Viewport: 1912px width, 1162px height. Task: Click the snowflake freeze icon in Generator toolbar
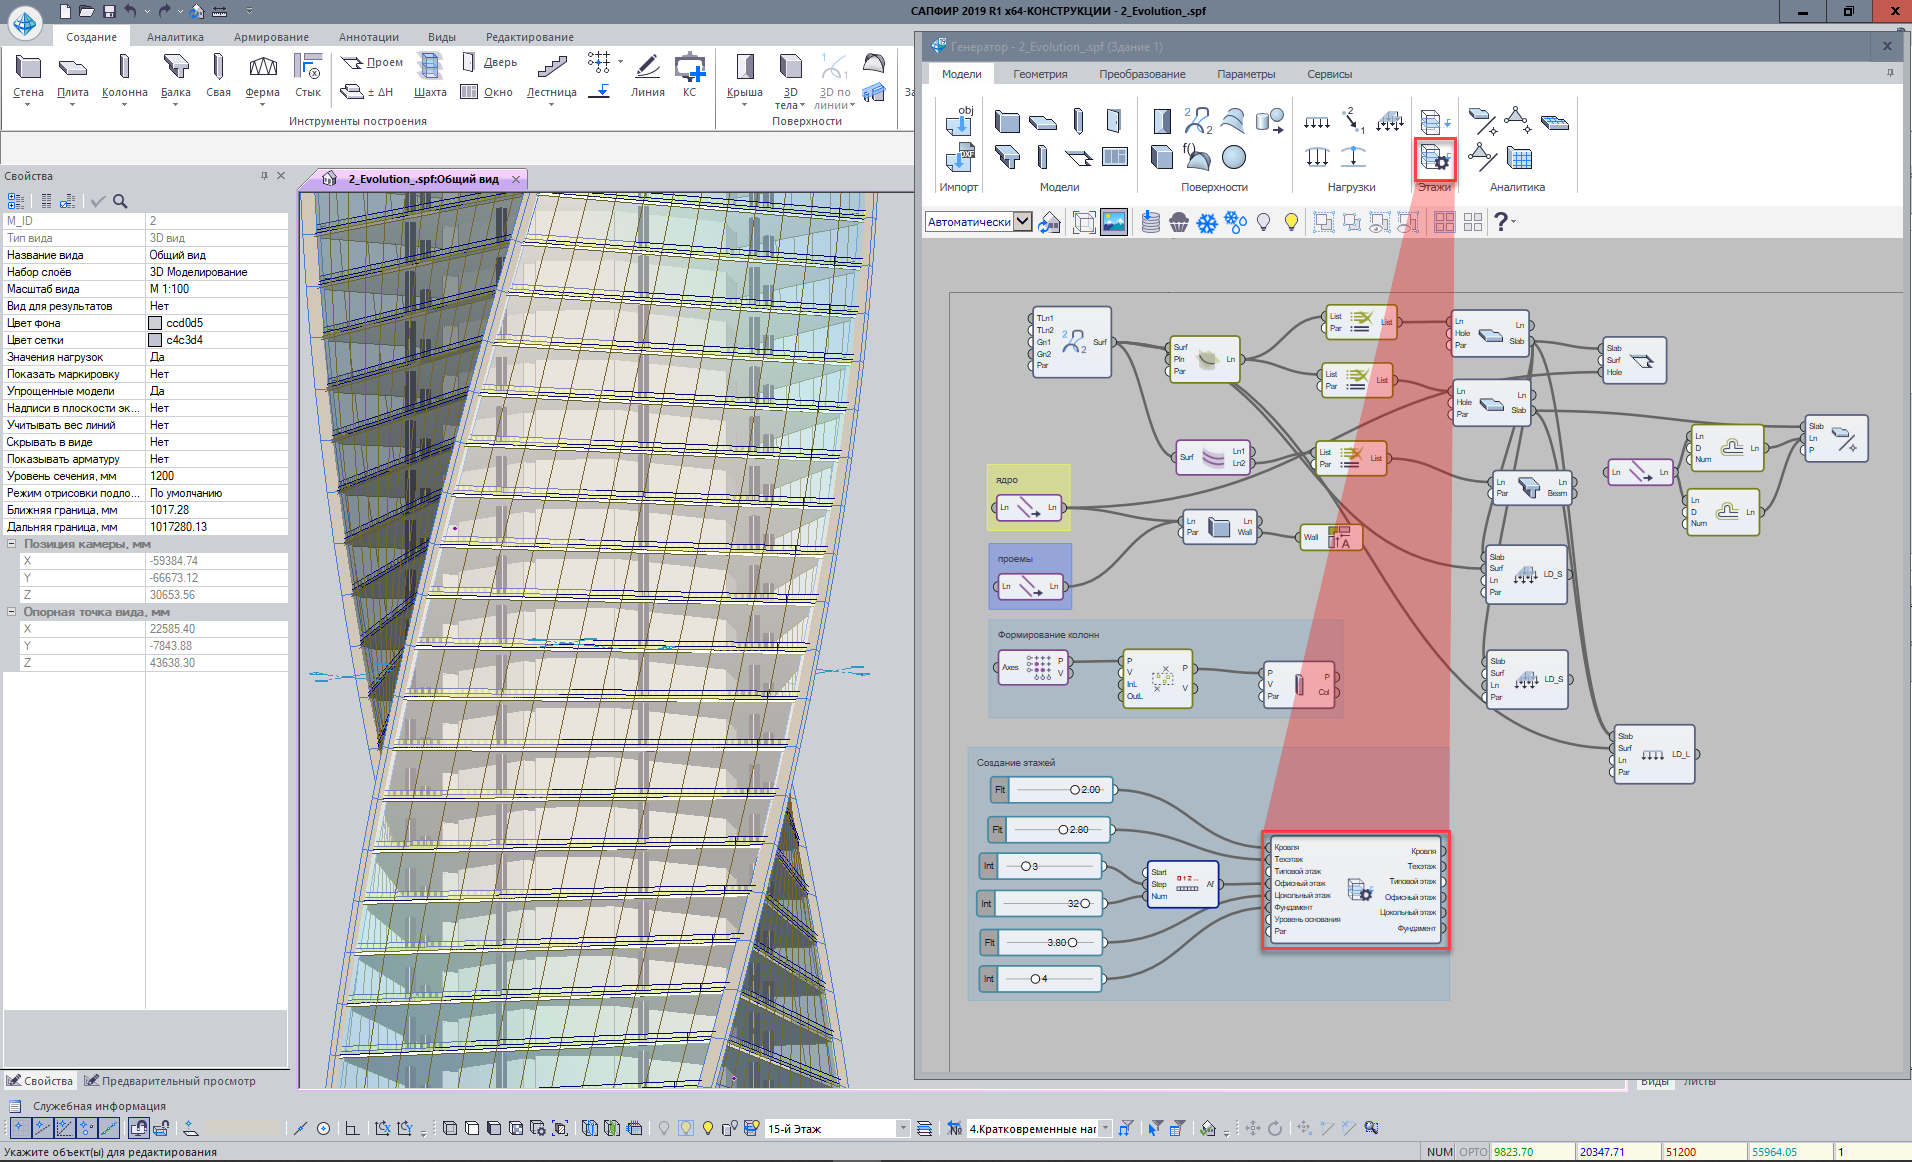pyautogui.click(x=1207, y=222)
